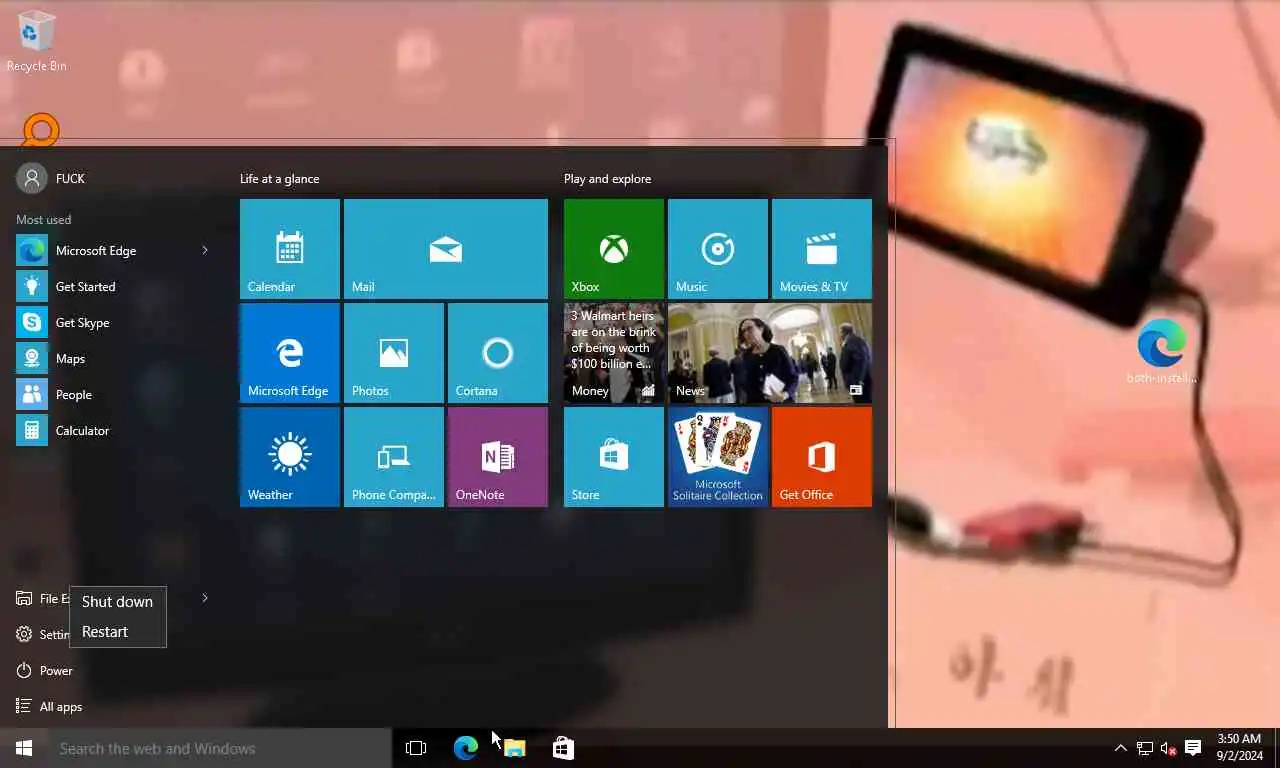Open Get Started in Most used list
1280x768 pixels.
coord(112,286)
